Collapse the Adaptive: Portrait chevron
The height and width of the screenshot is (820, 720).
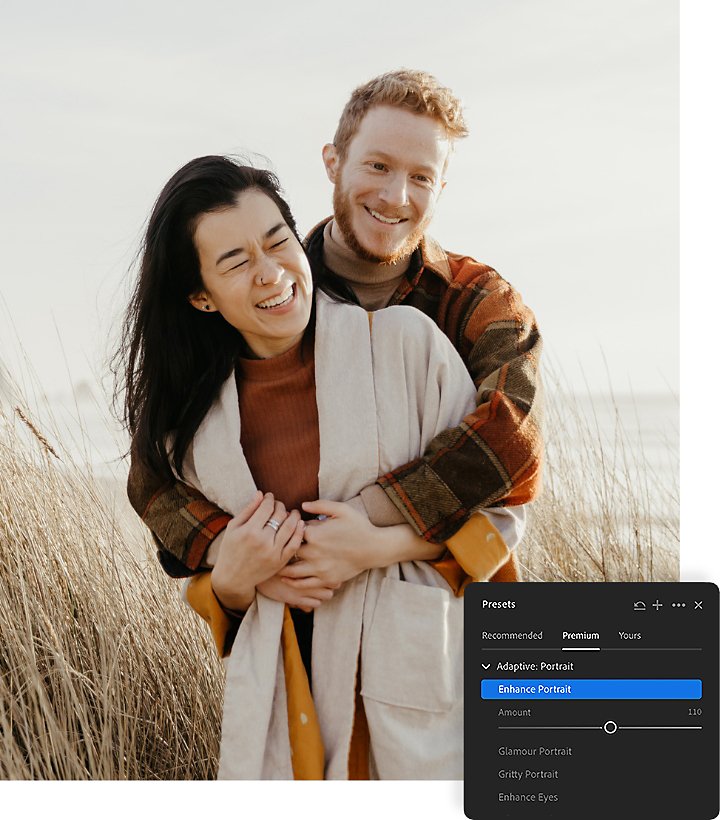[x=486, y=666]
